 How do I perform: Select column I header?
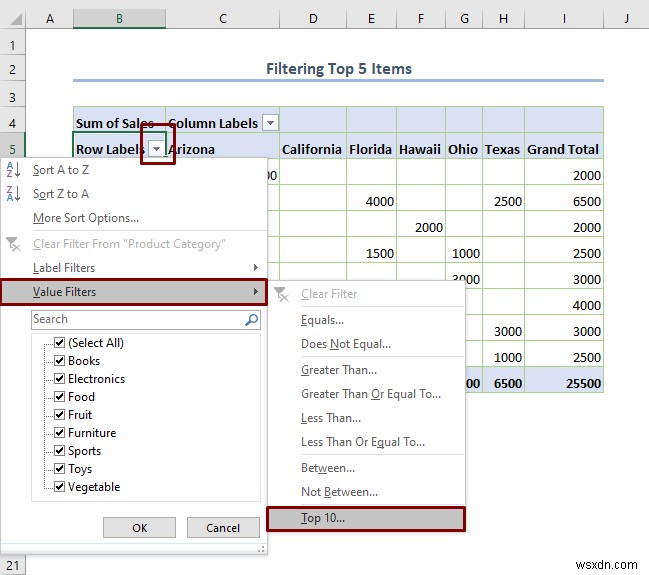pyautogui.click(x=564, y=19)
